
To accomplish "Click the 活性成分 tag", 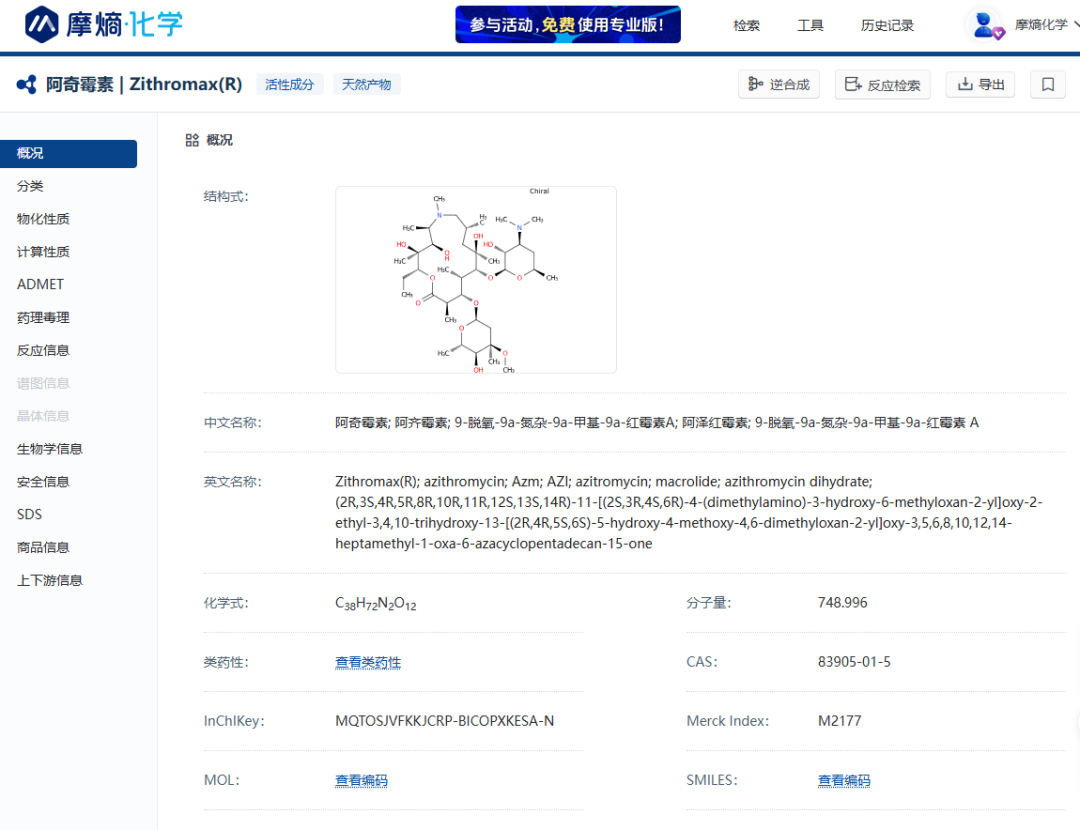I will coord(289,85).
